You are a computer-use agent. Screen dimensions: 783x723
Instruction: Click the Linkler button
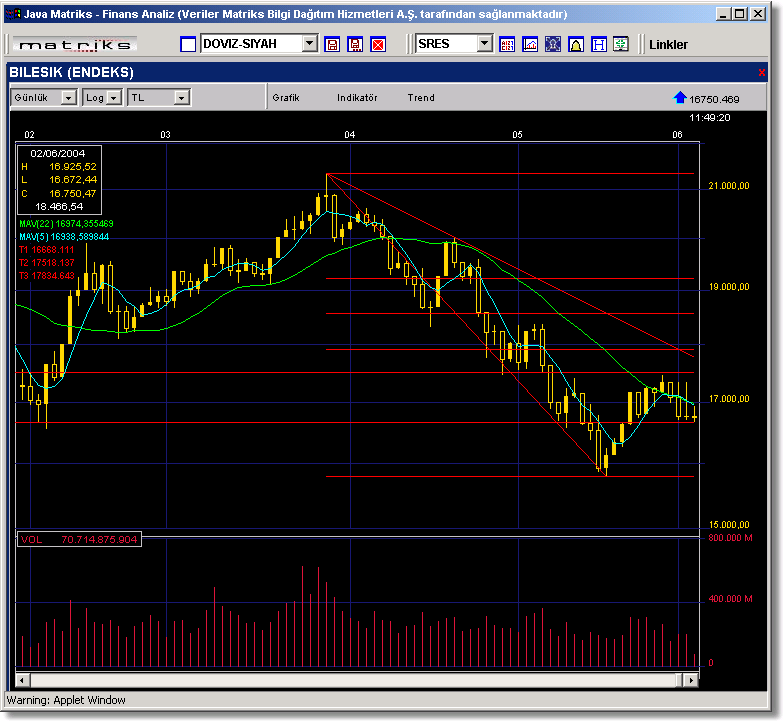tap(668, 45)
